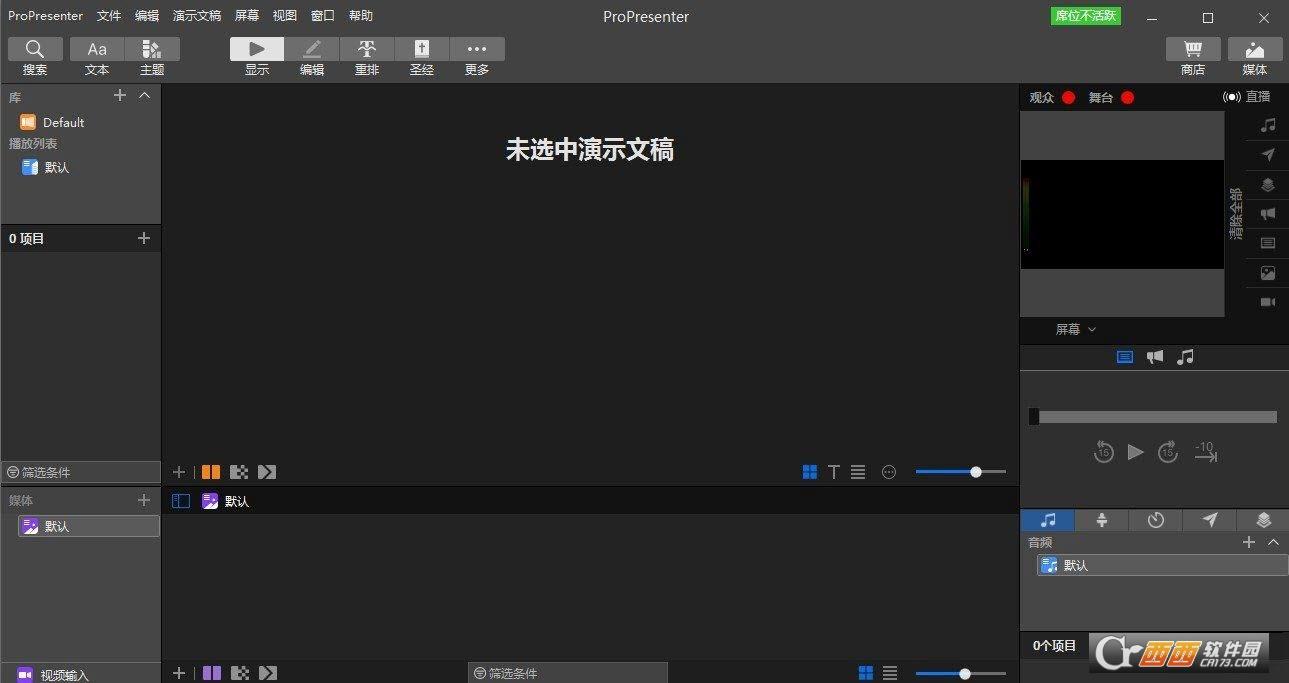Click the library 筛选条件 filter field
The width and height of the screenshot is (1289, 683).
point(81,472)
